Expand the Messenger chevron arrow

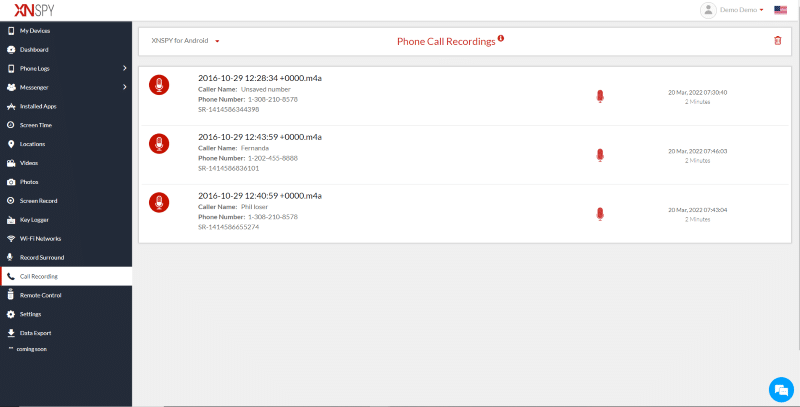124,87
